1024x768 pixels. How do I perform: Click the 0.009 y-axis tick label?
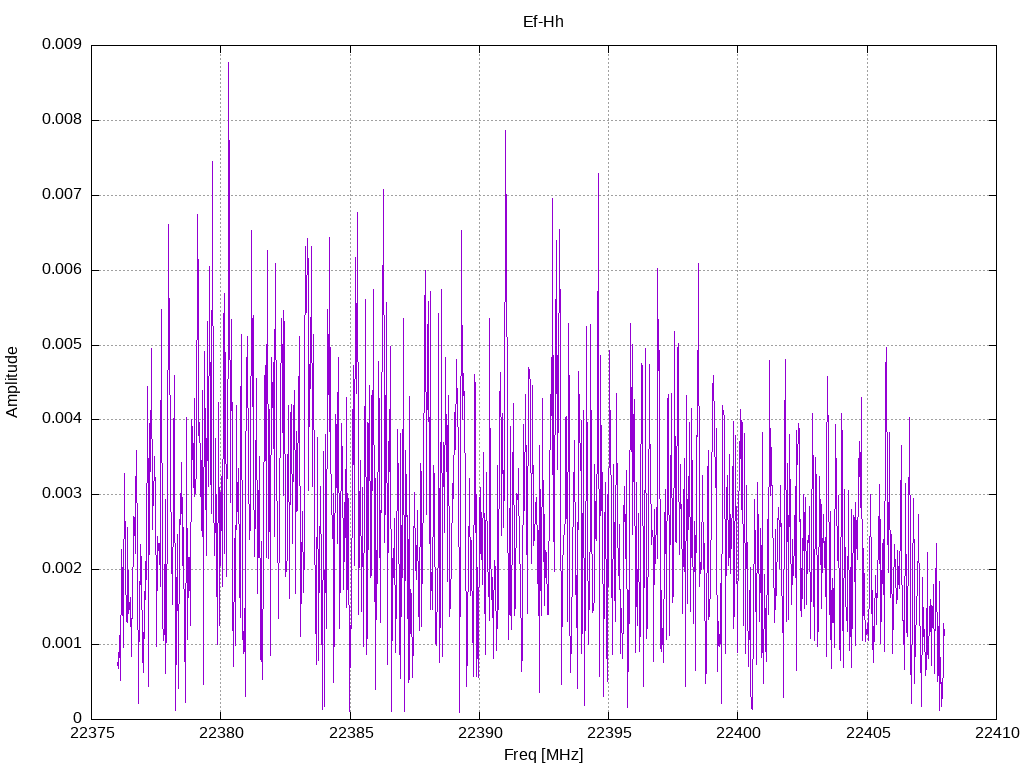point(62,44)
